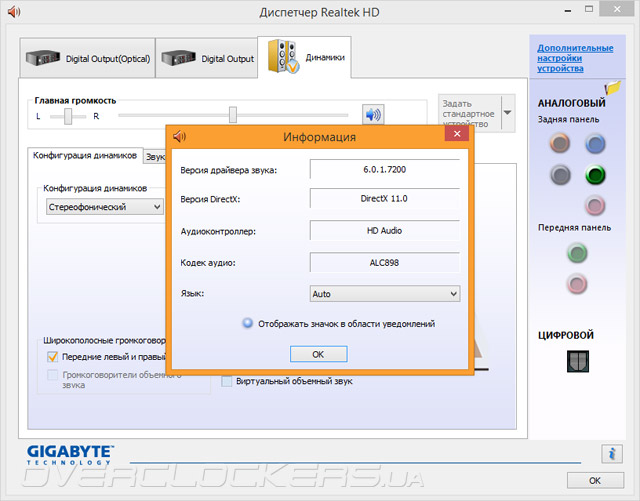Image resolution: width=640 pixels, height=501 pixels.
Task: Click the green front panel jack
Action: pyautogui.click(x=577, y=253)
